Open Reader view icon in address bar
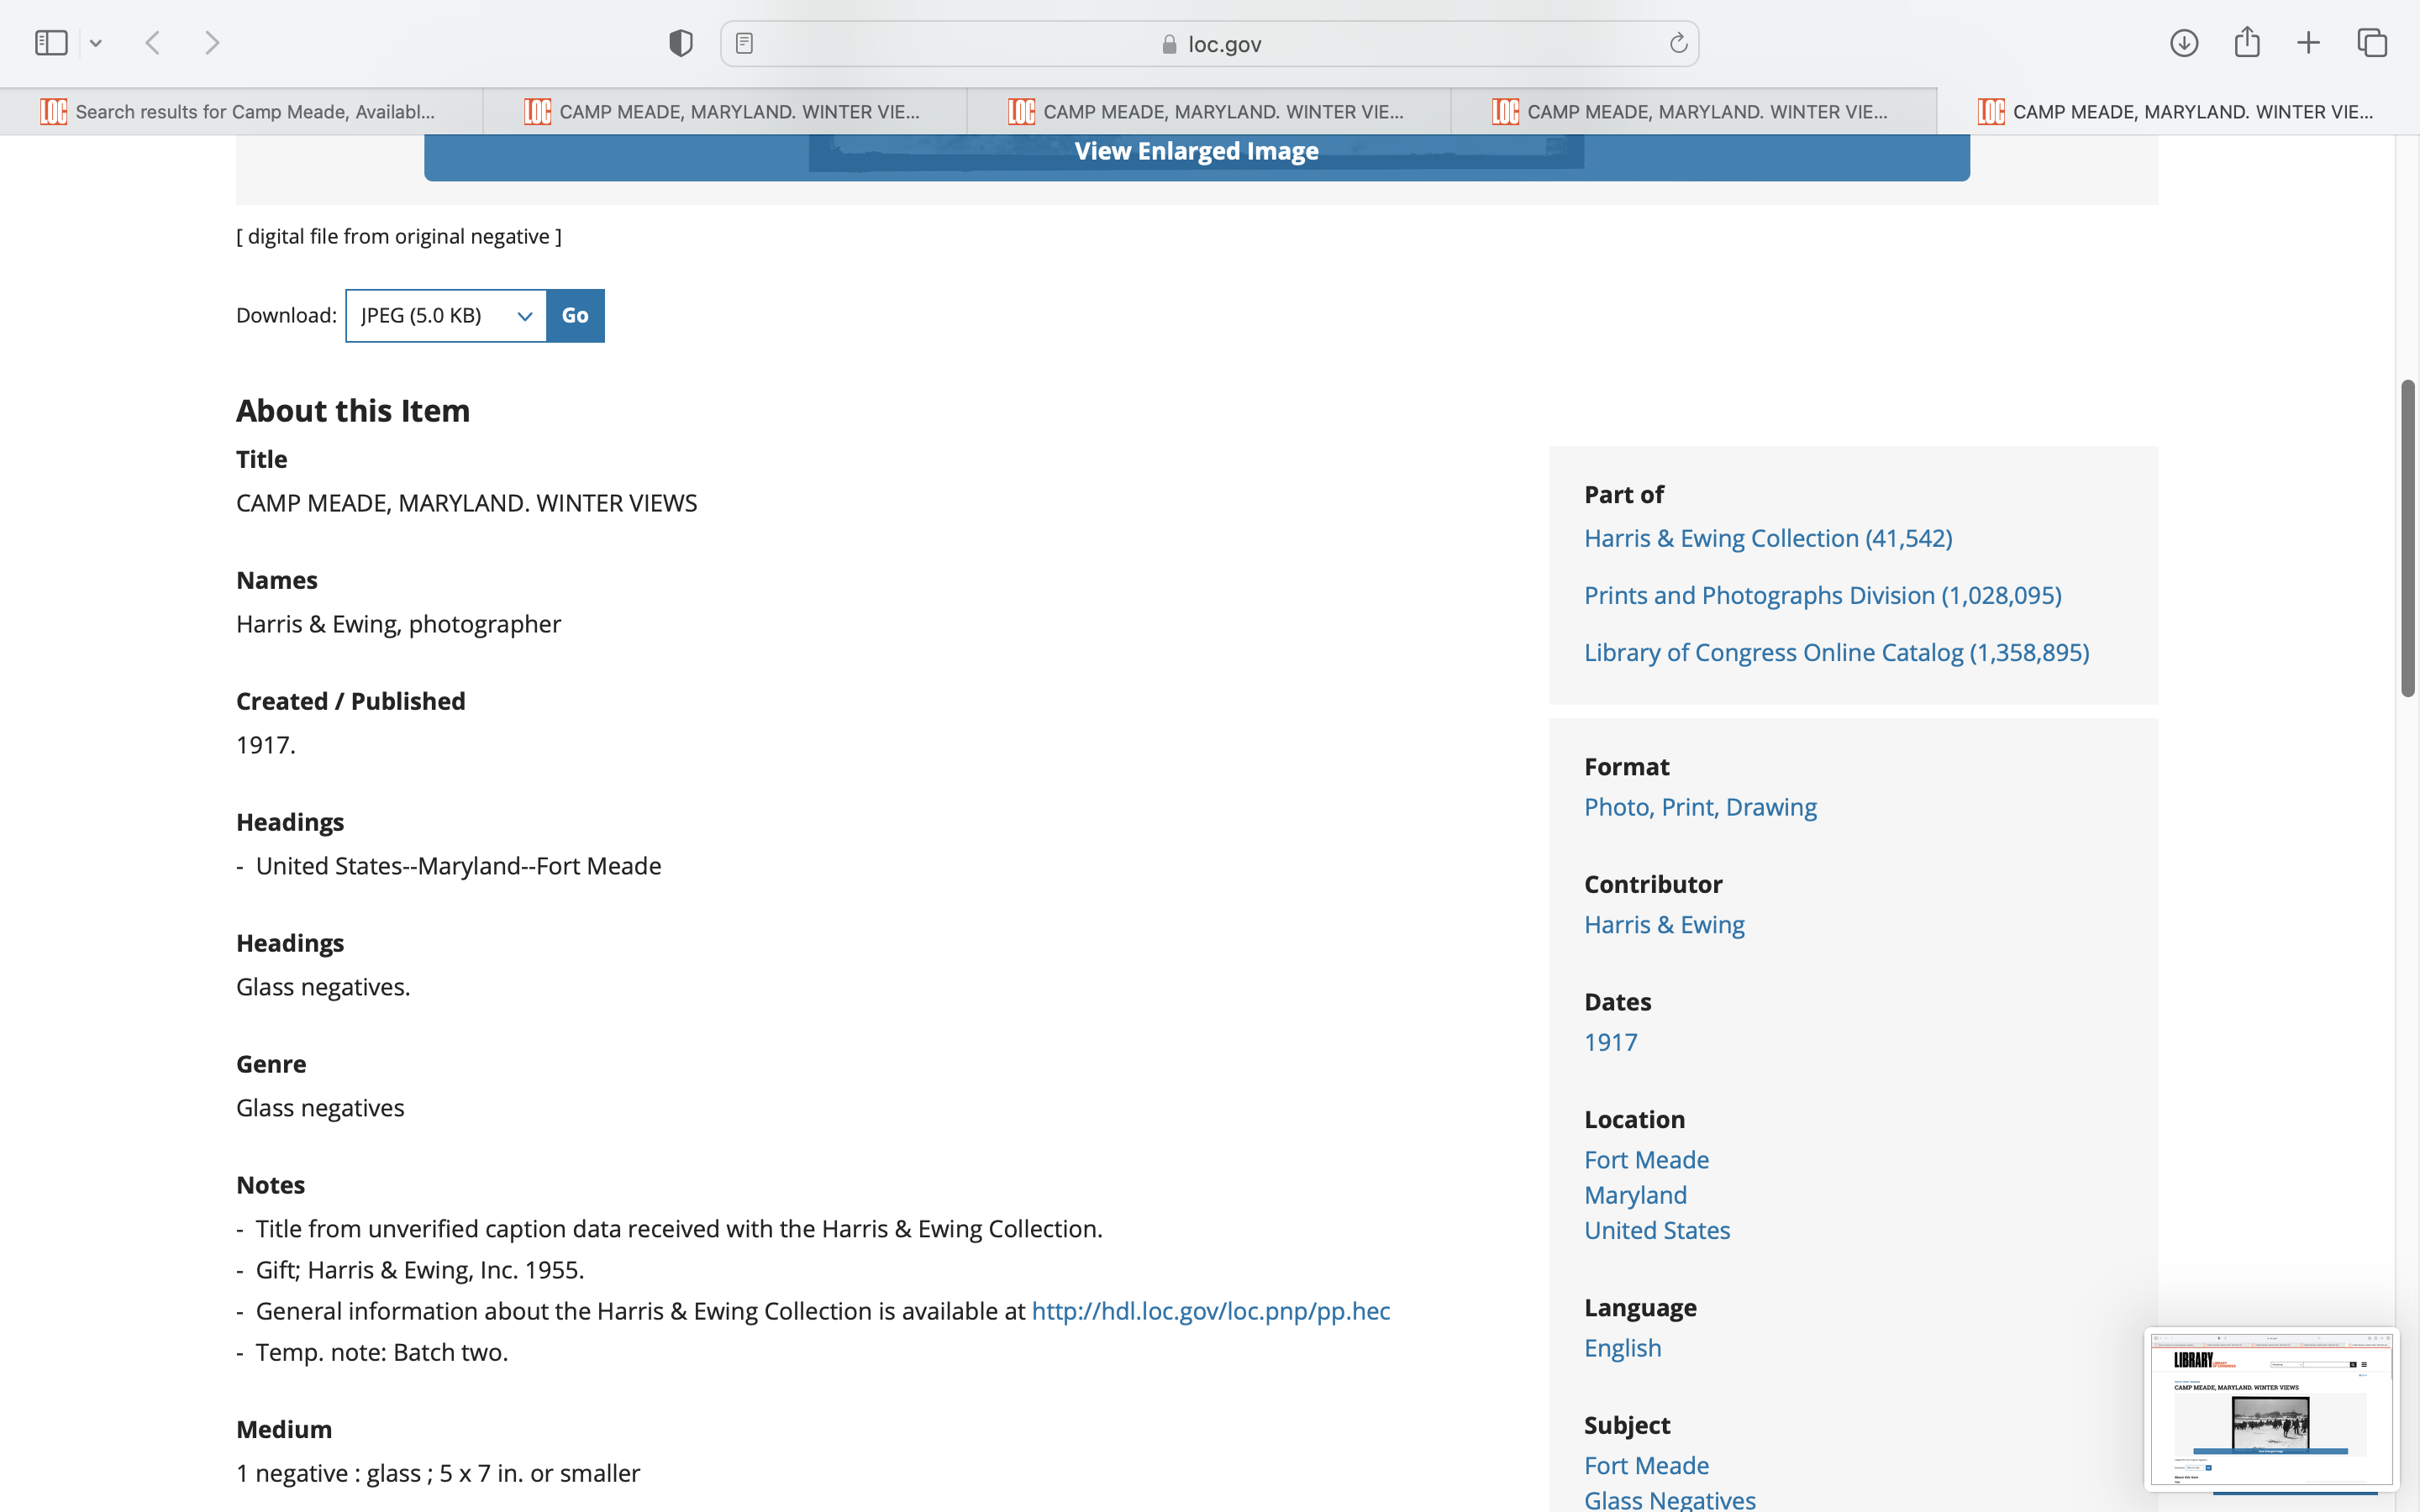Screen dimensions: 2420x1512 [744, 43]
